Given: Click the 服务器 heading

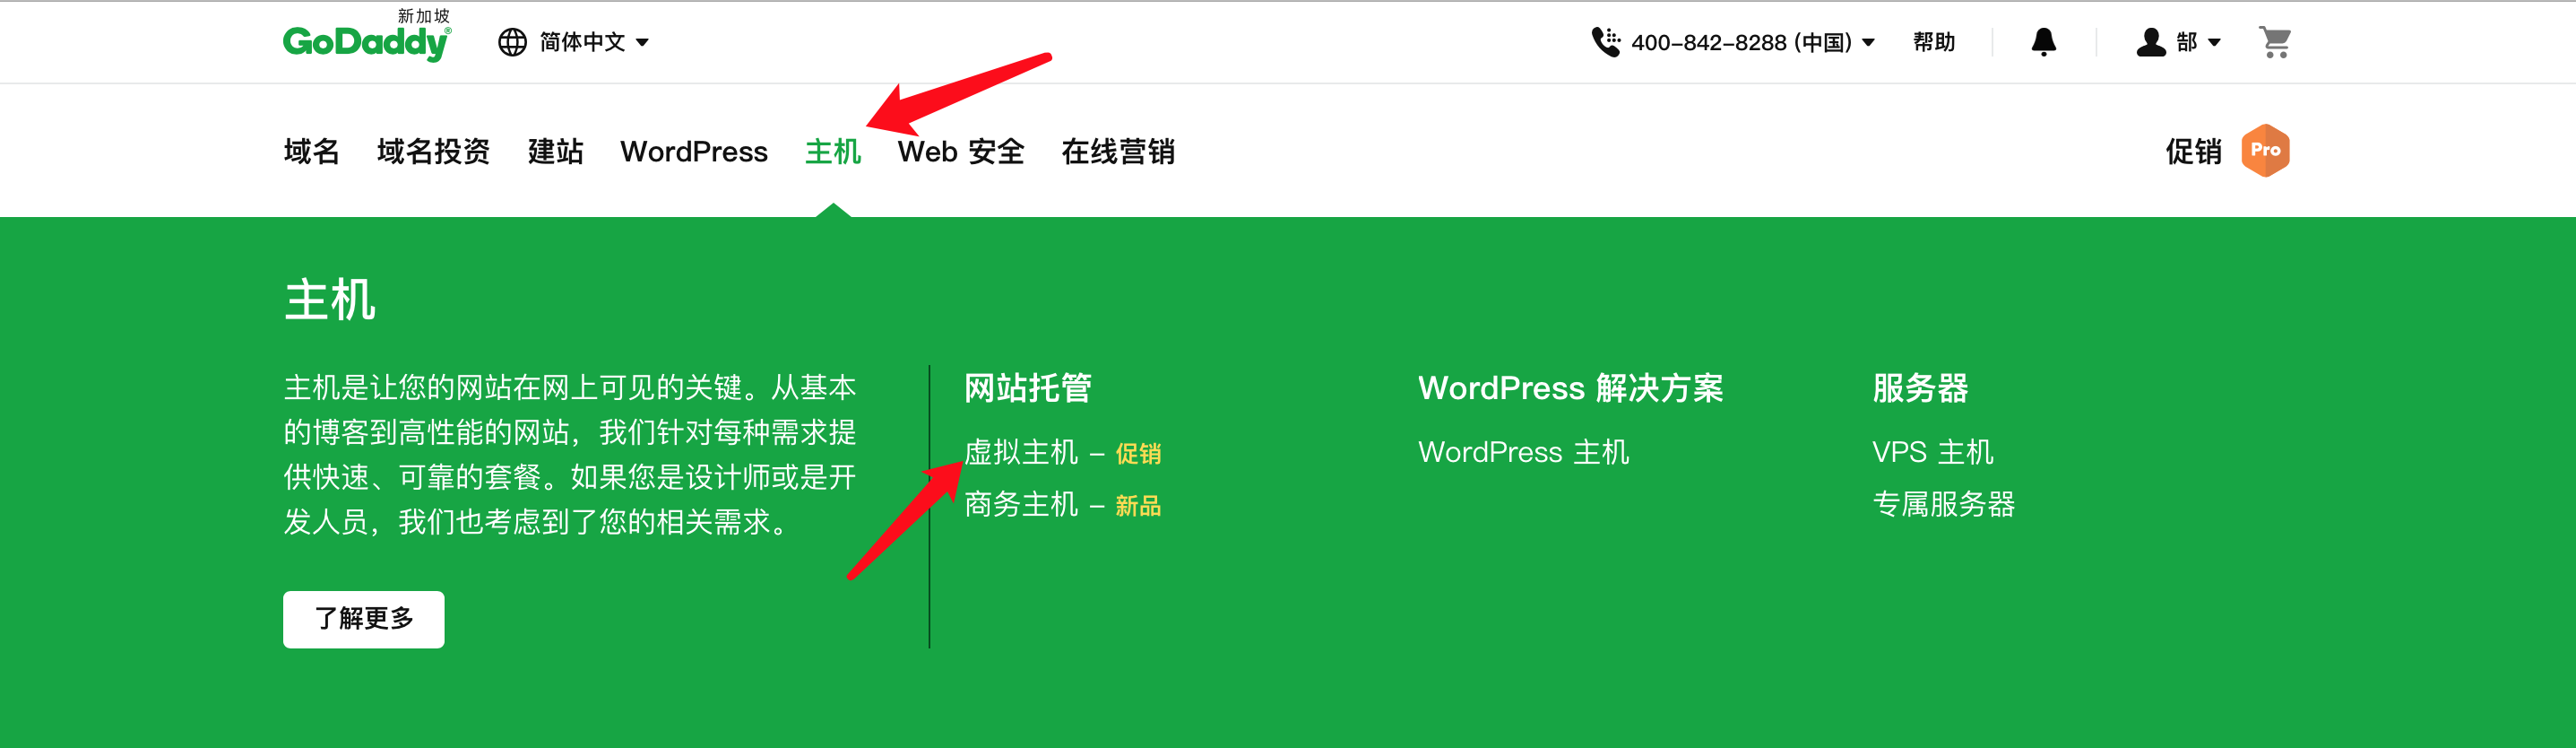Looking at the screenshot, I should point(1920,388).
